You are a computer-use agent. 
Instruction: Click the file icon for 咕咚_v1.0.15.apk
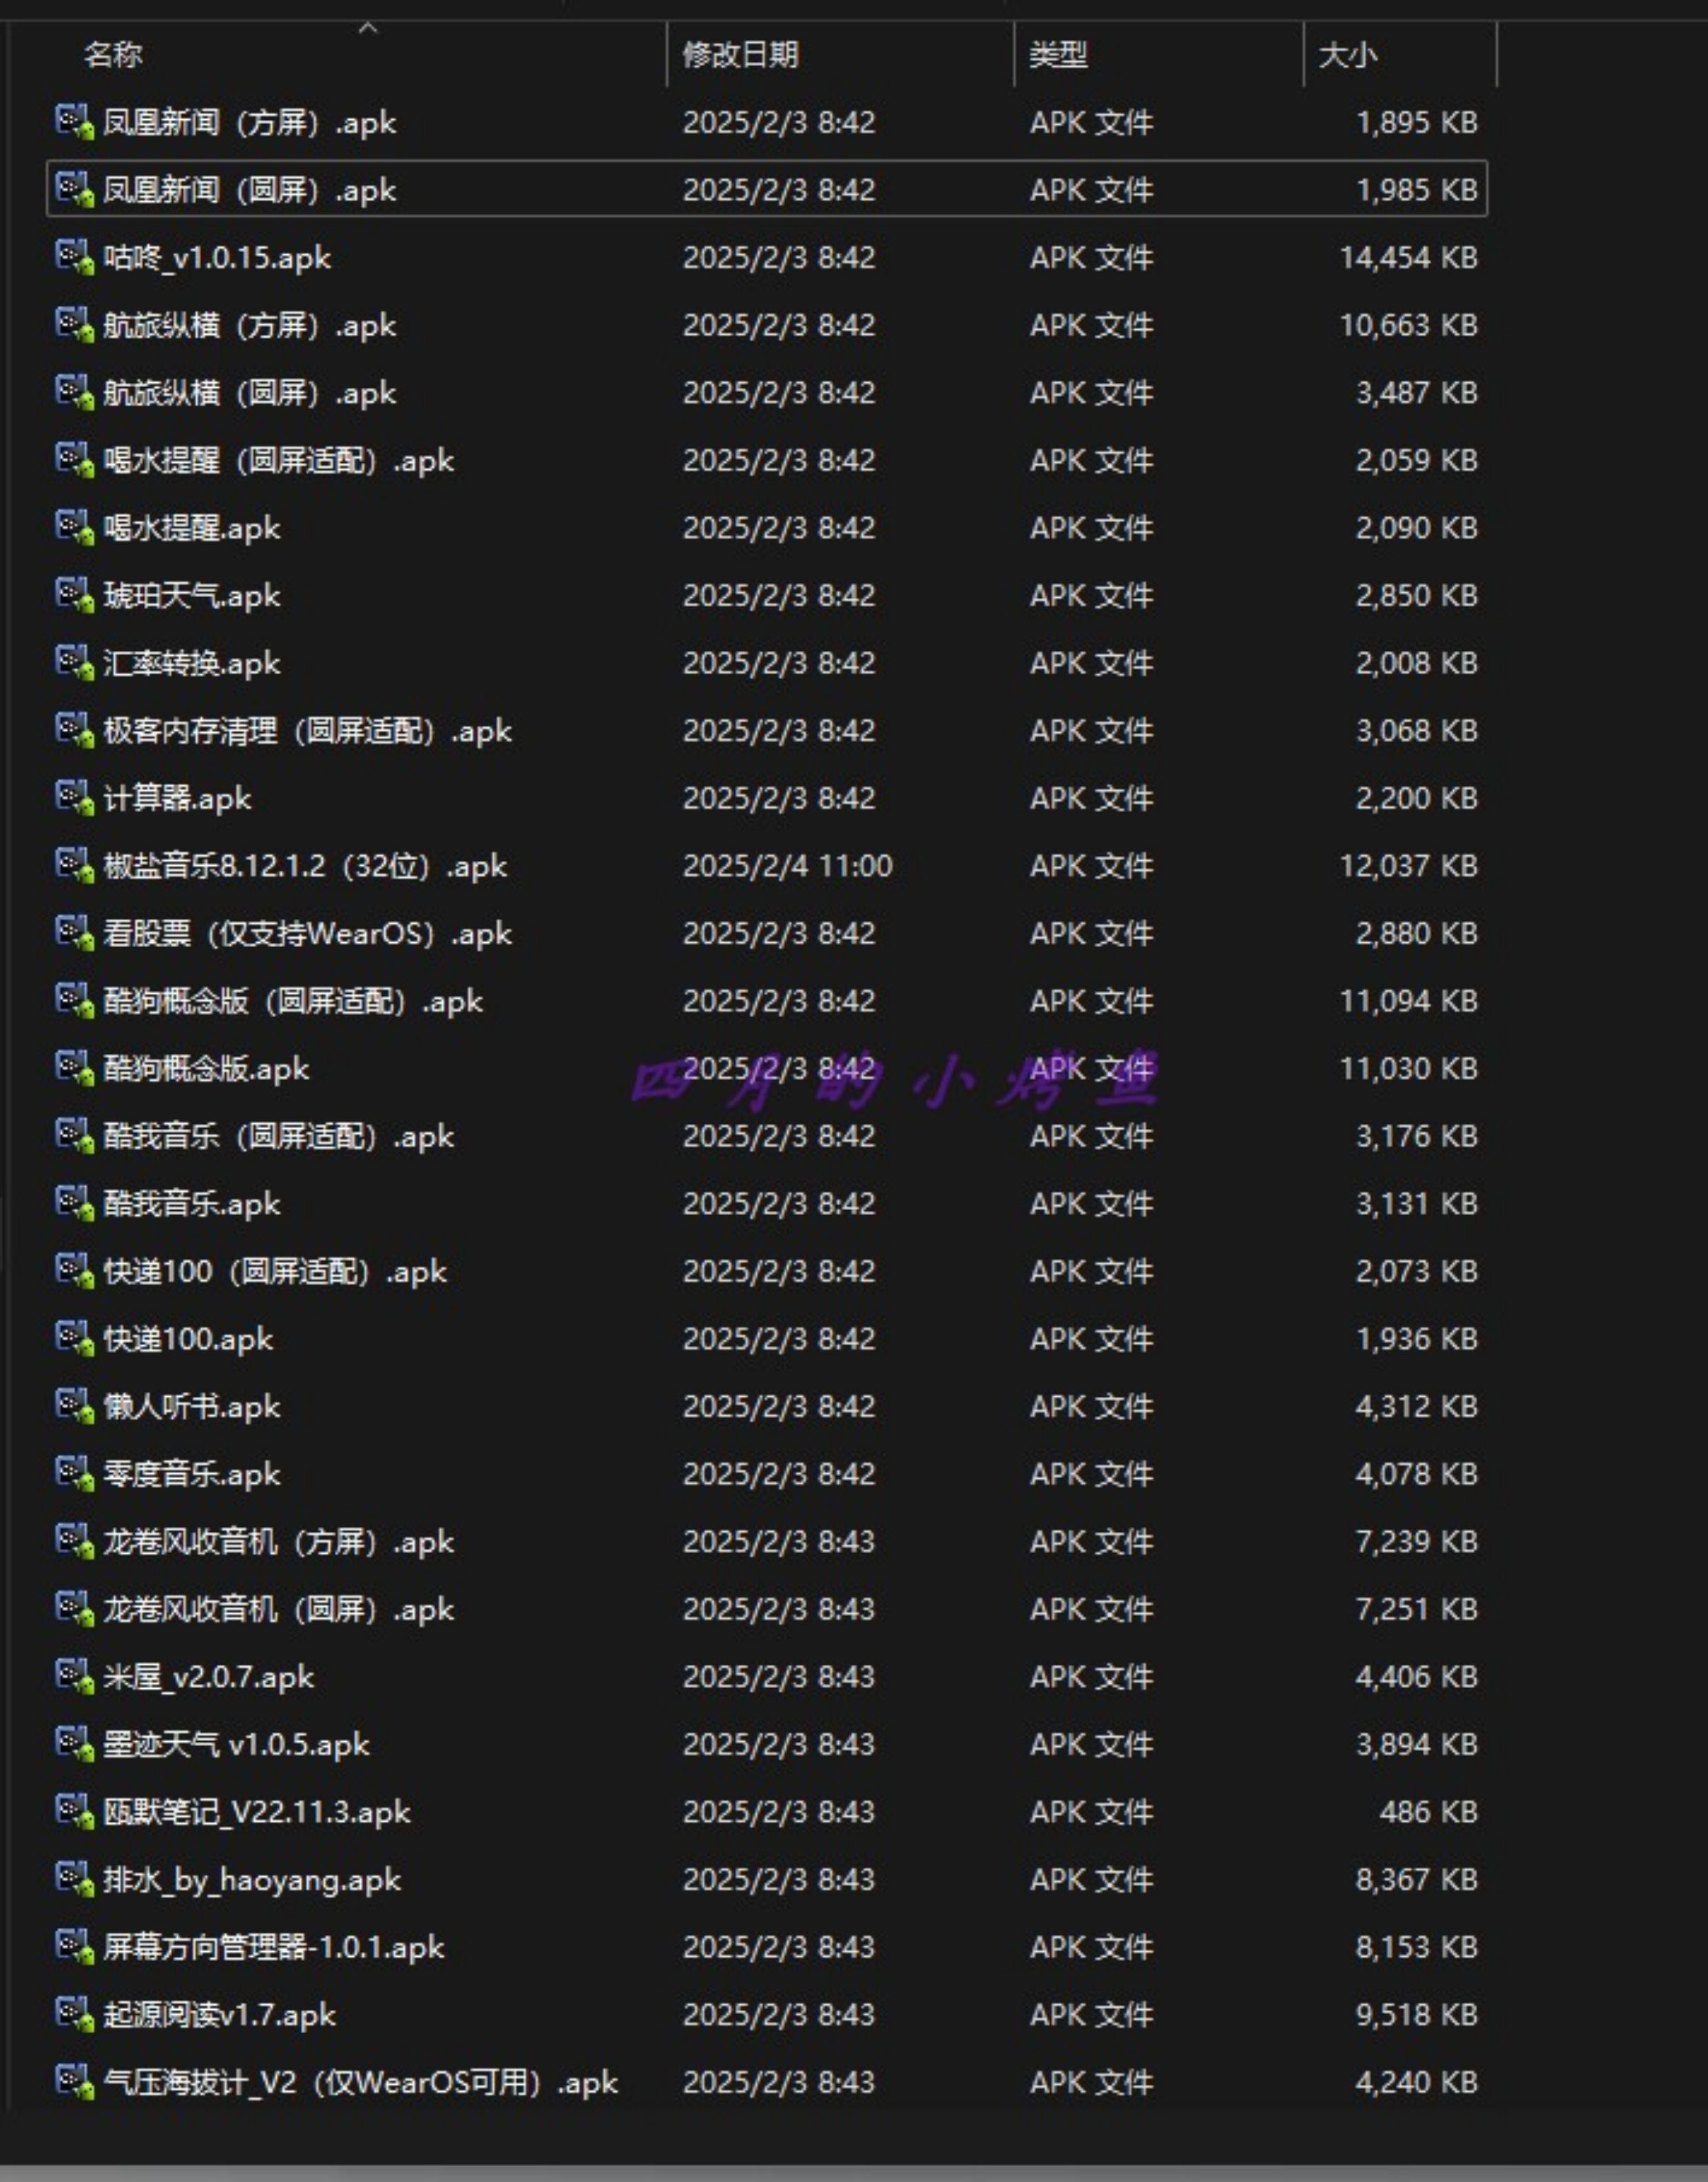75,257
